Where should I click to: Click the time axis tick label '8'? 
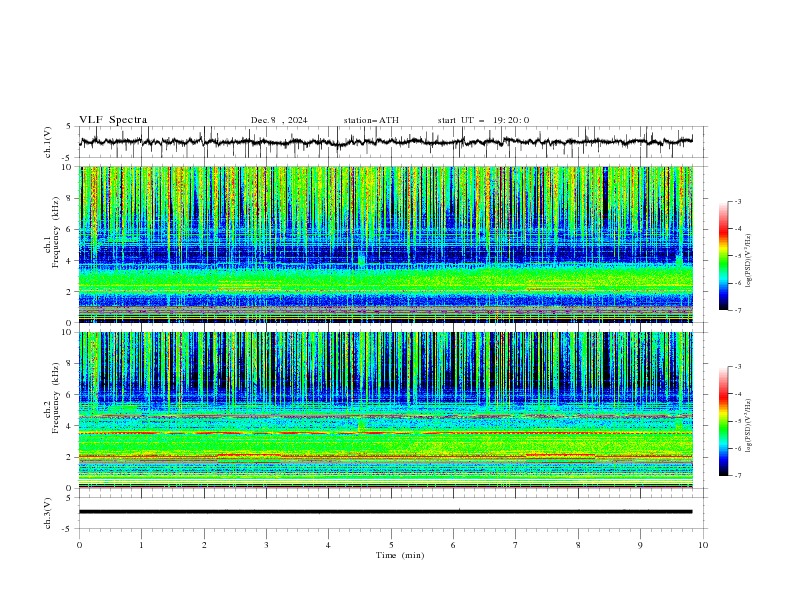(578, 545)
